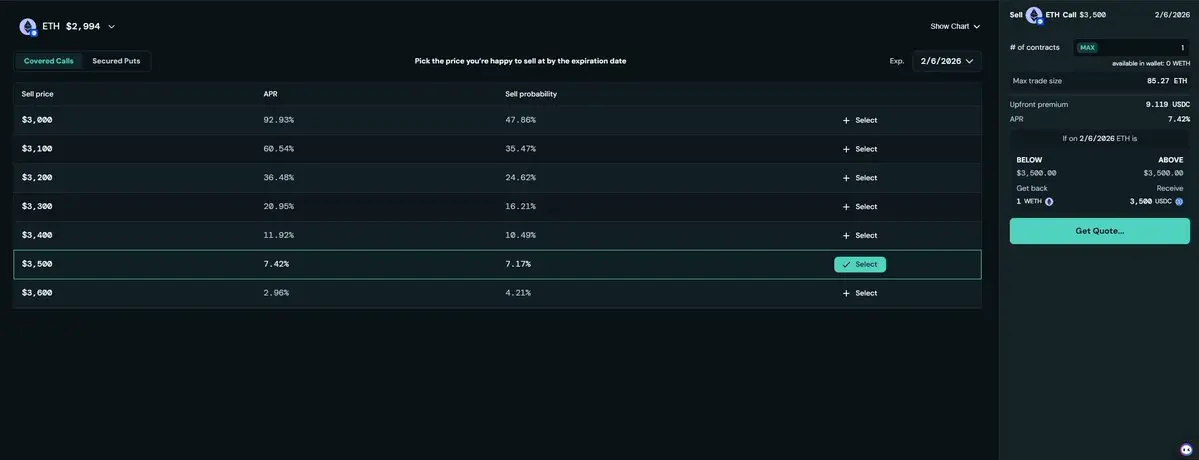The image size is (1199, 460).
Task: Switch to the Covered Calls tab
Action: (49, 61)
